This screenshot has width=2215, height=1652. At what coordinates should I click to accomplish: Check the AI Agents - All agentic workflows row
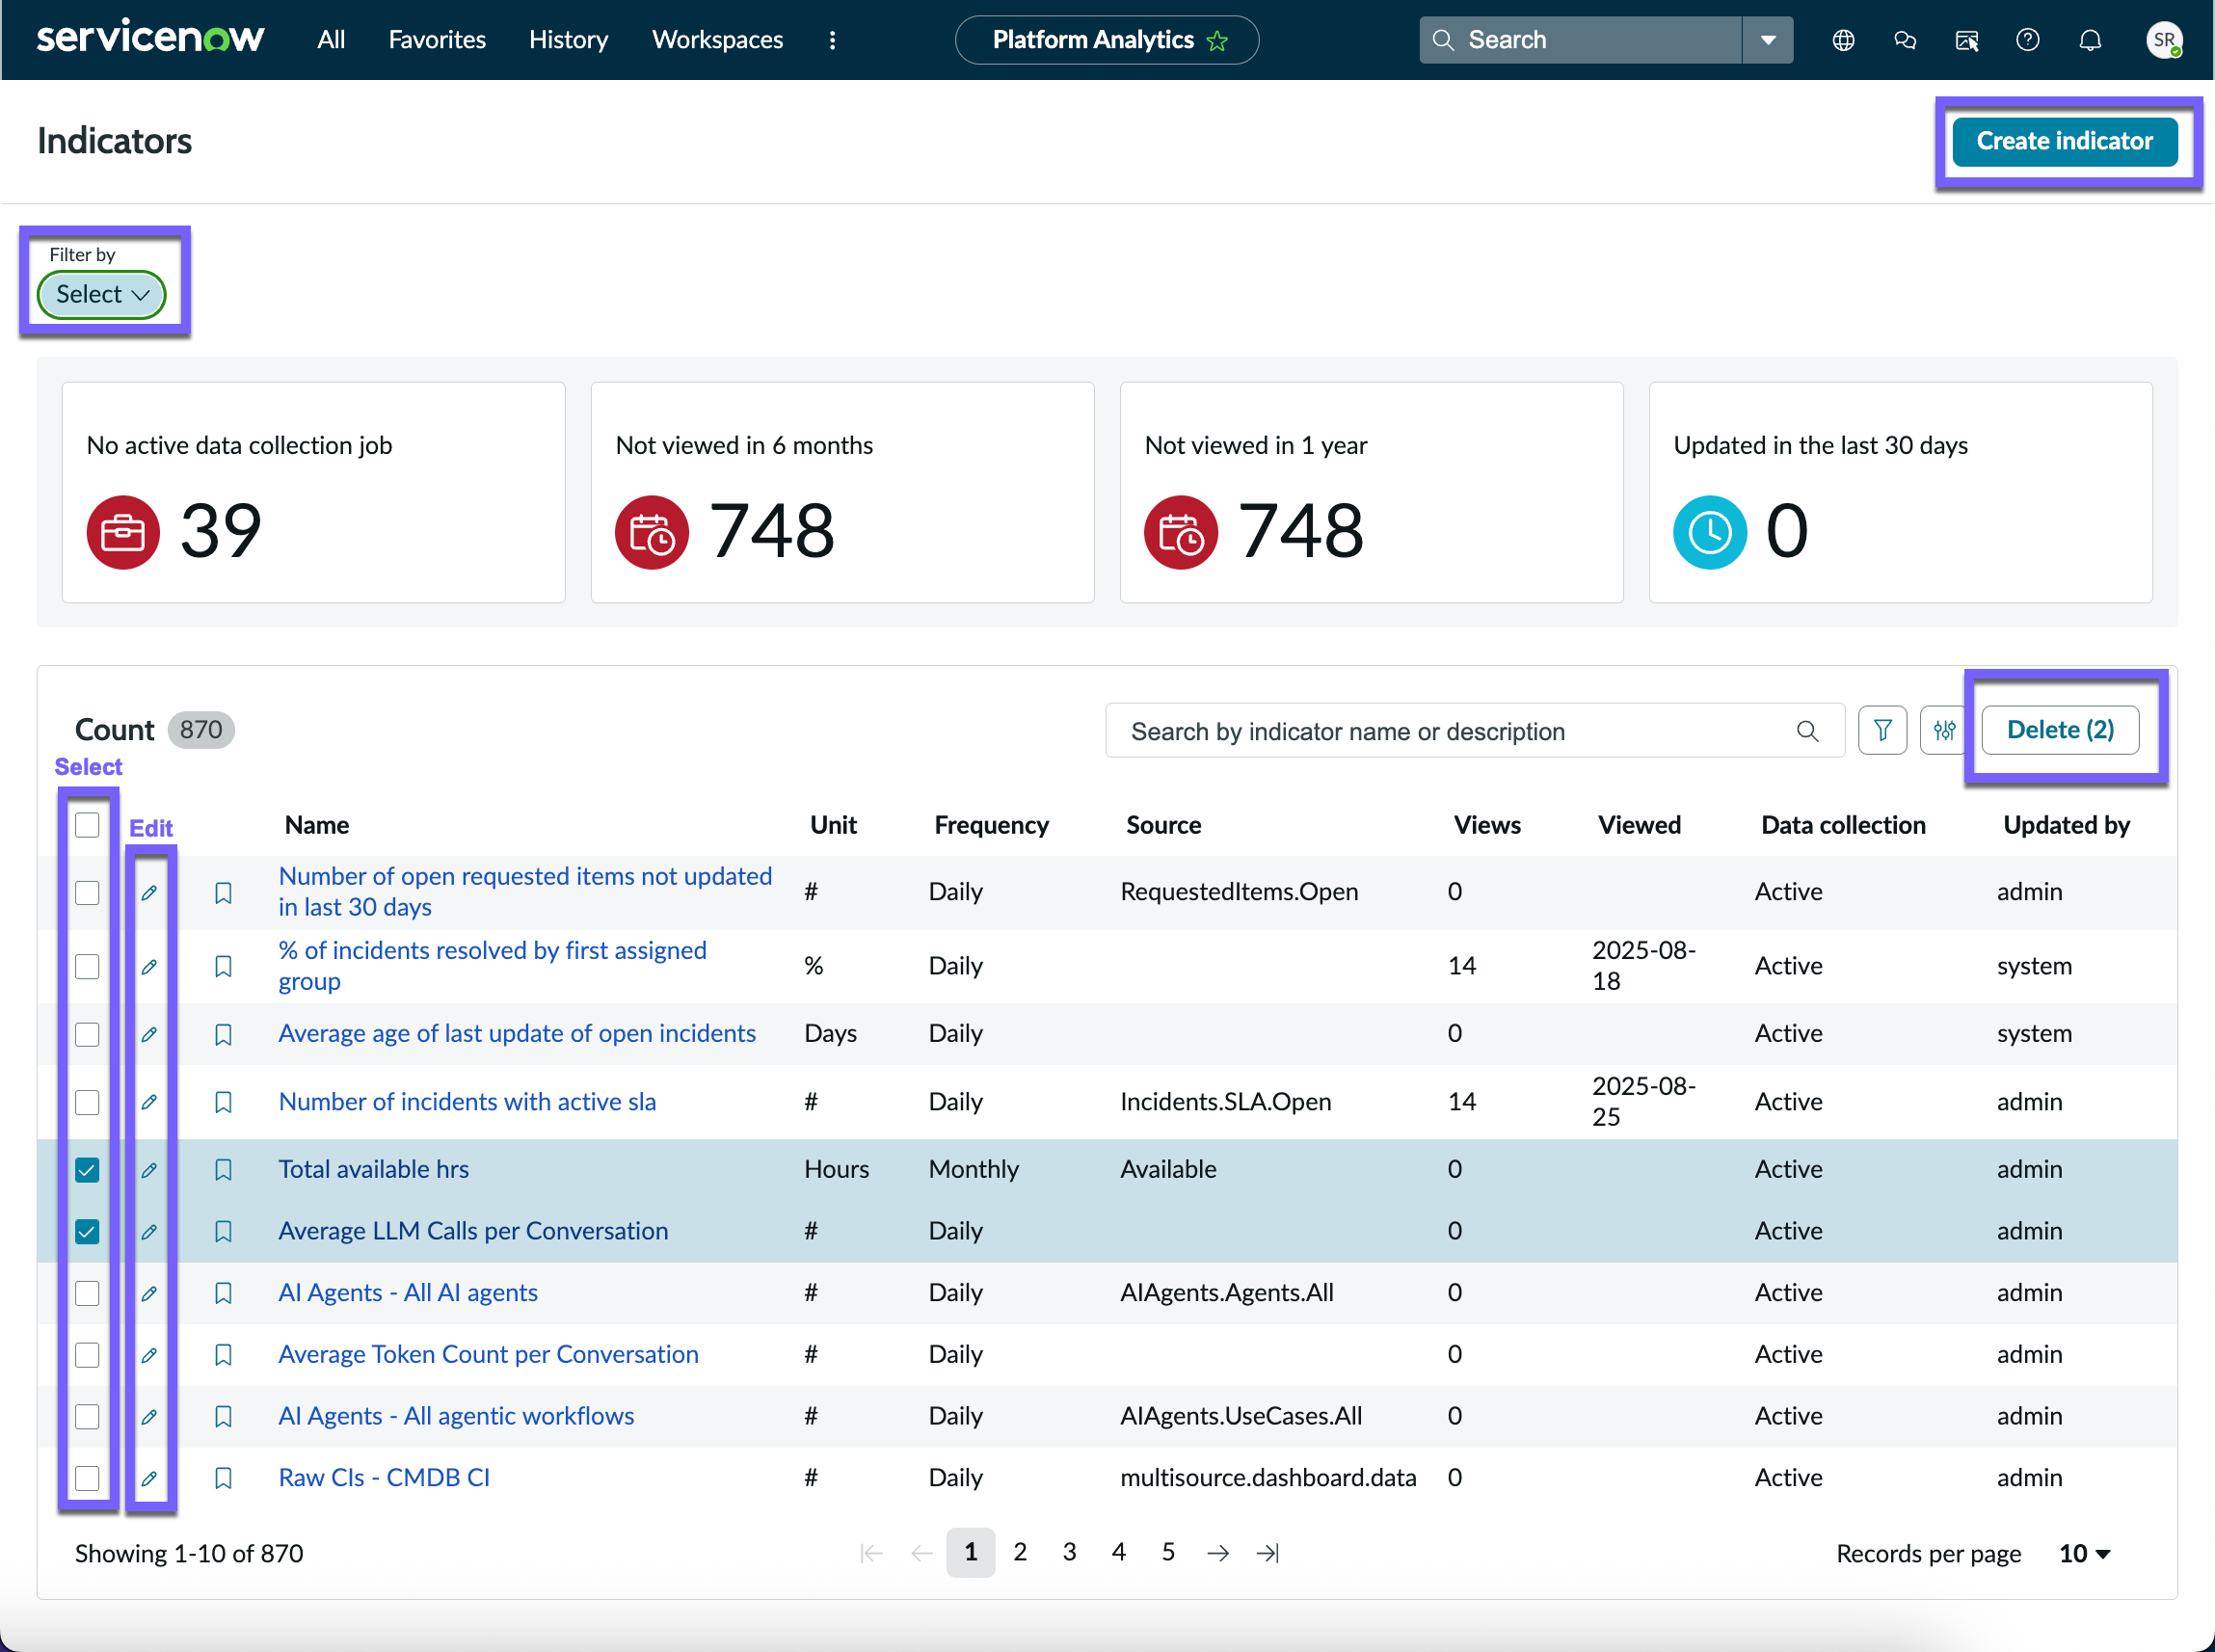(x=87, y=1417)
